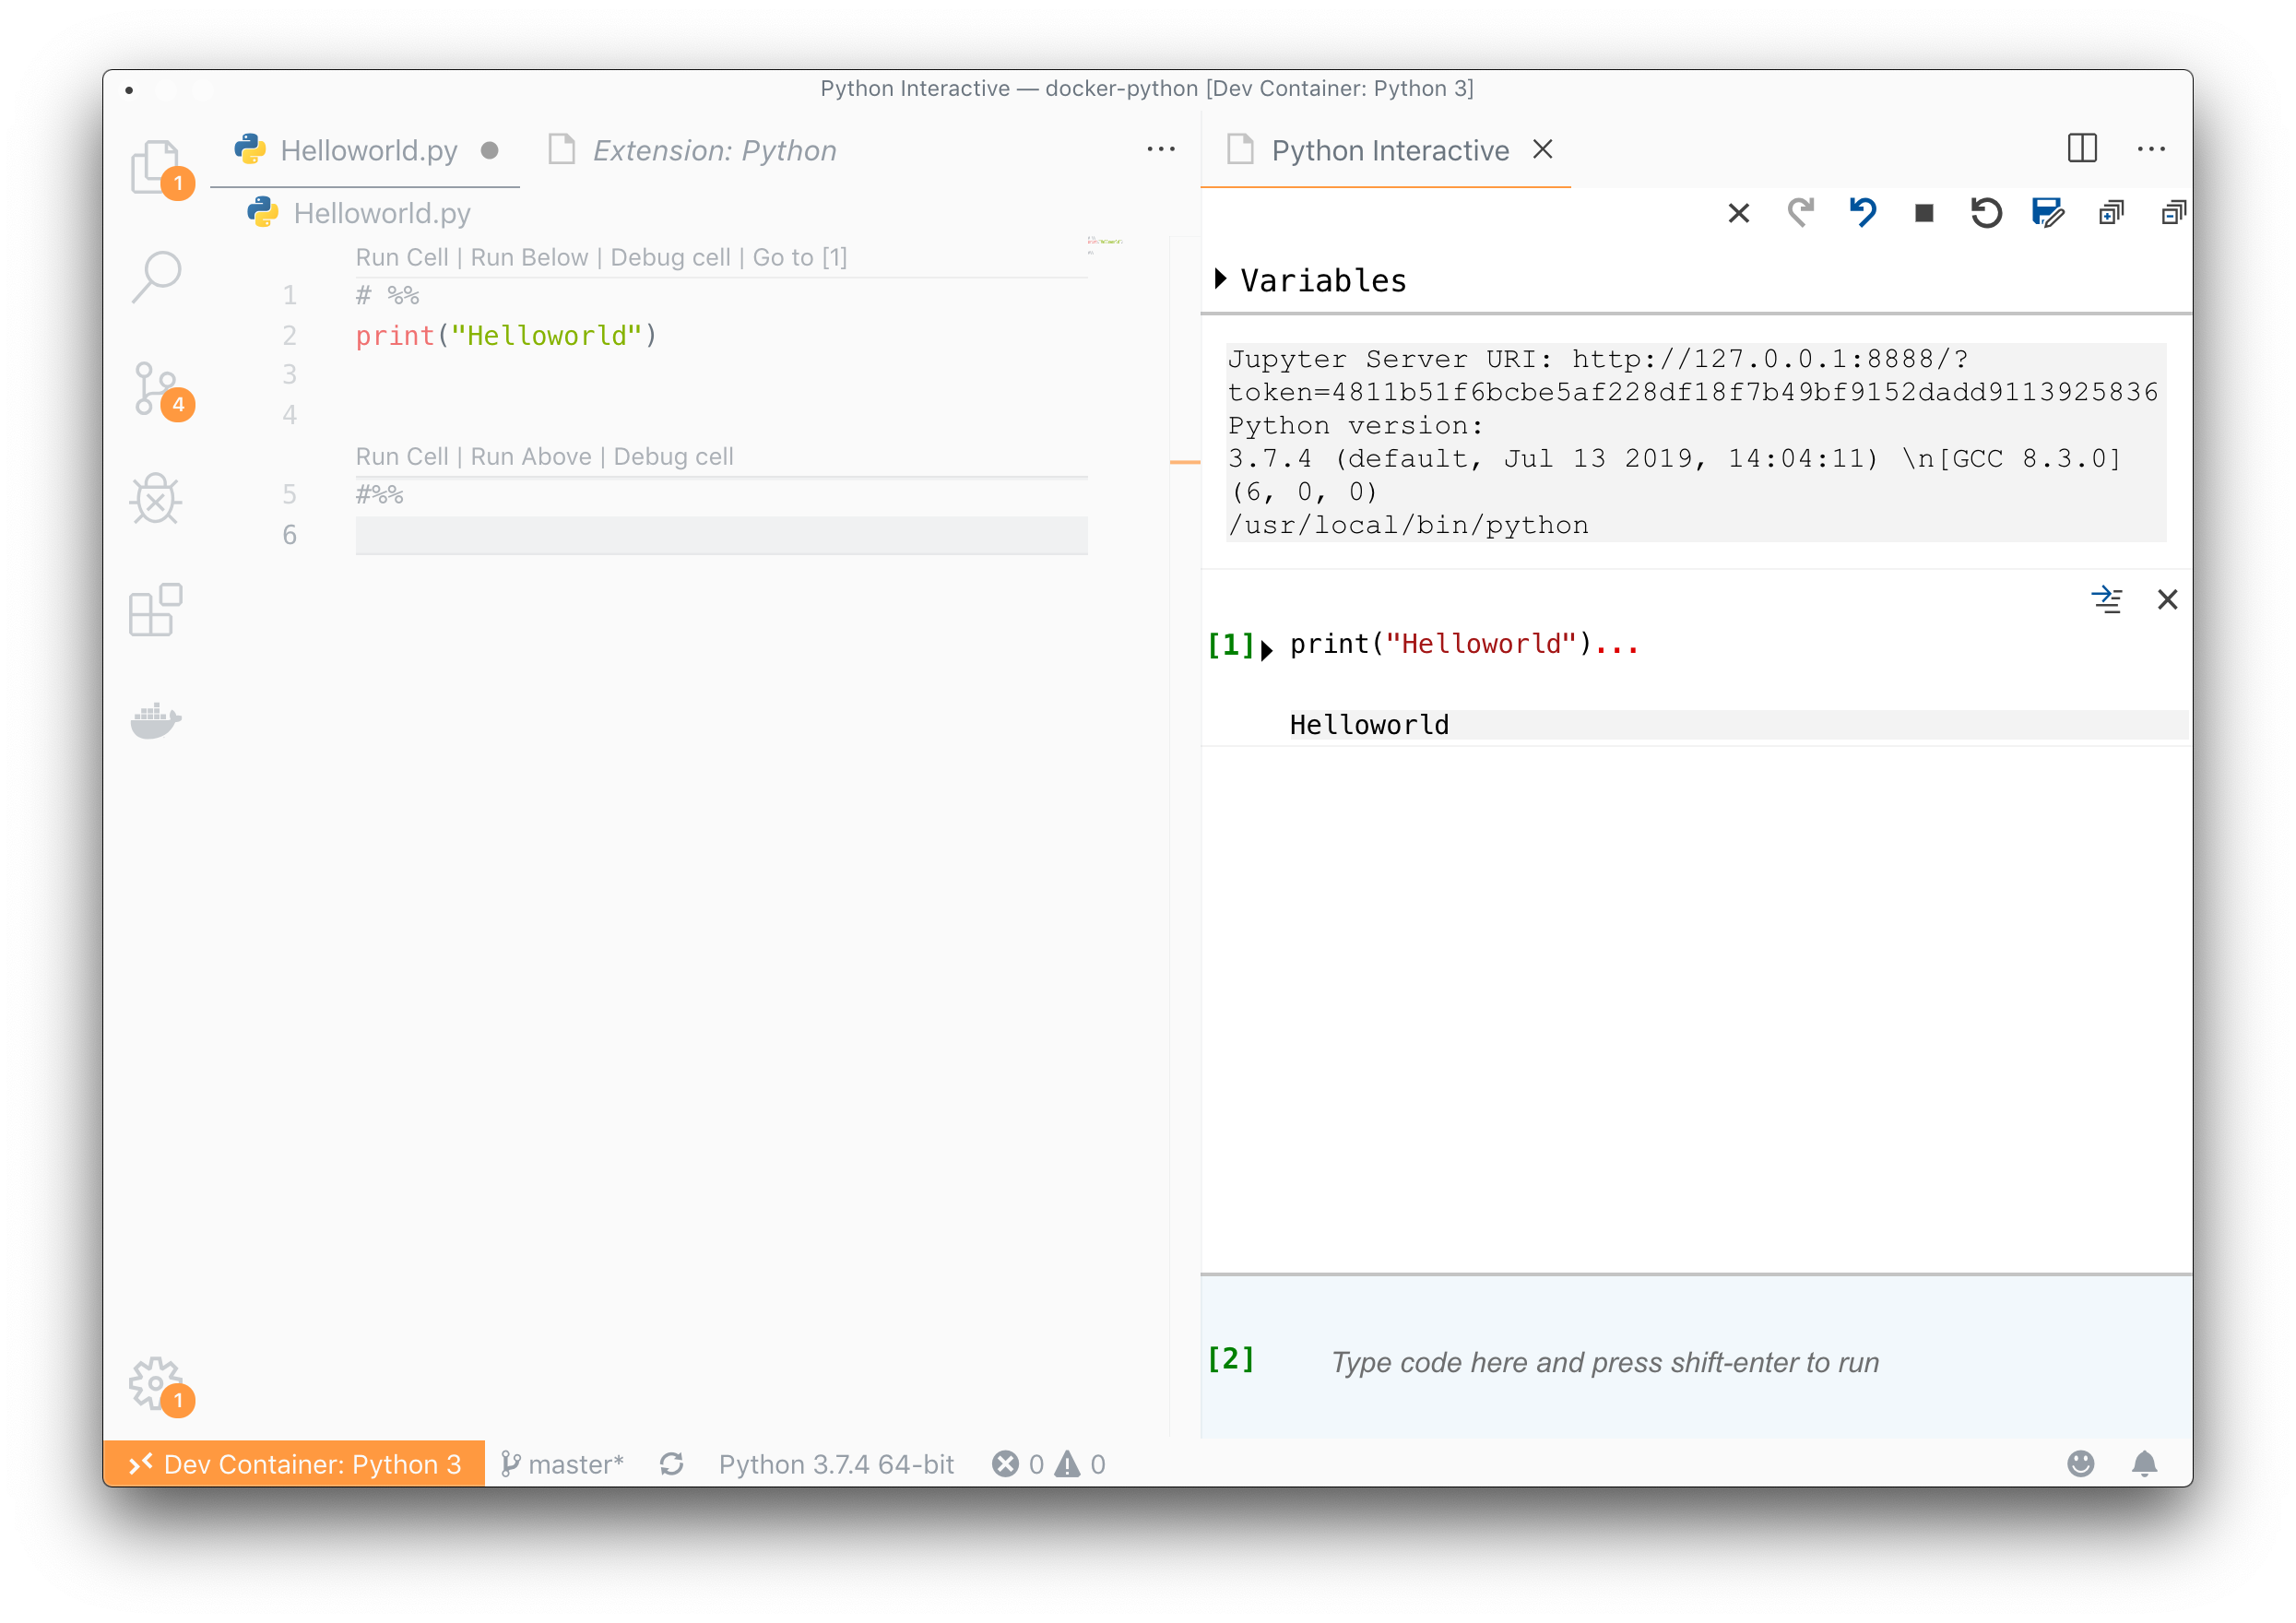
Task: Collapse all cell inputs icon
Action: coord(2173,213)
